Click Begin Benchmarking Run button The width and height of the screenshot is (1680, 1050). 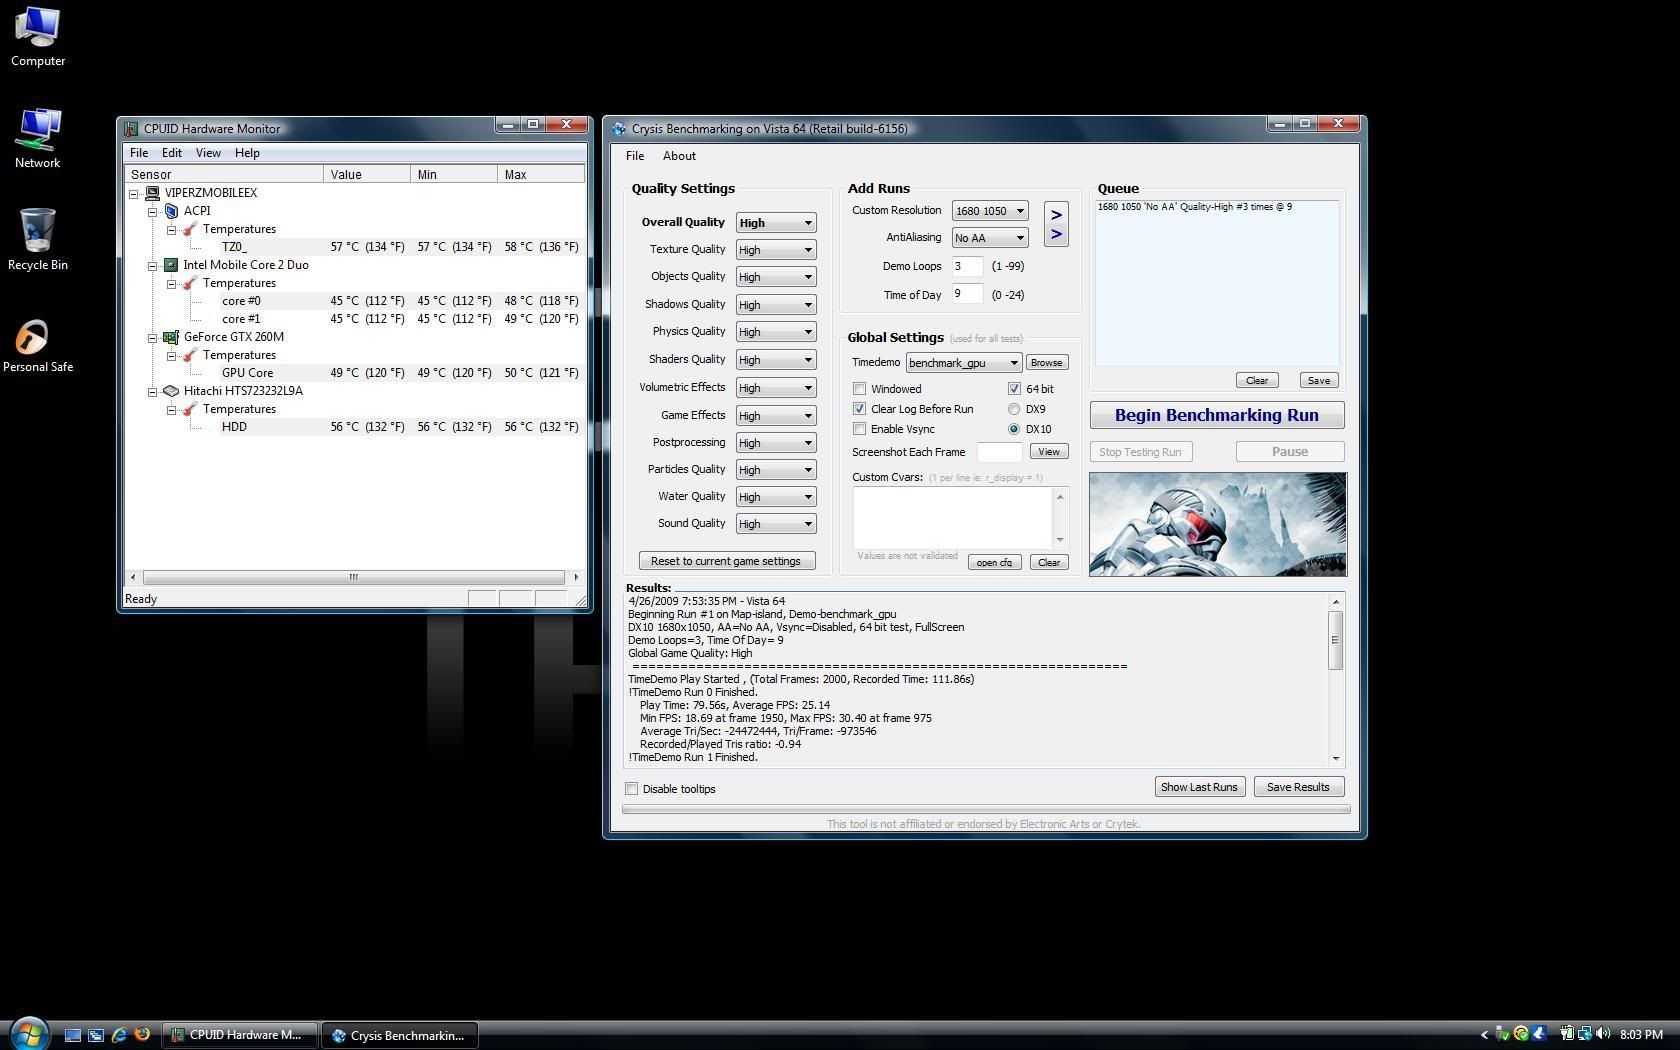pyautogui.click(x=1217, y=415)
